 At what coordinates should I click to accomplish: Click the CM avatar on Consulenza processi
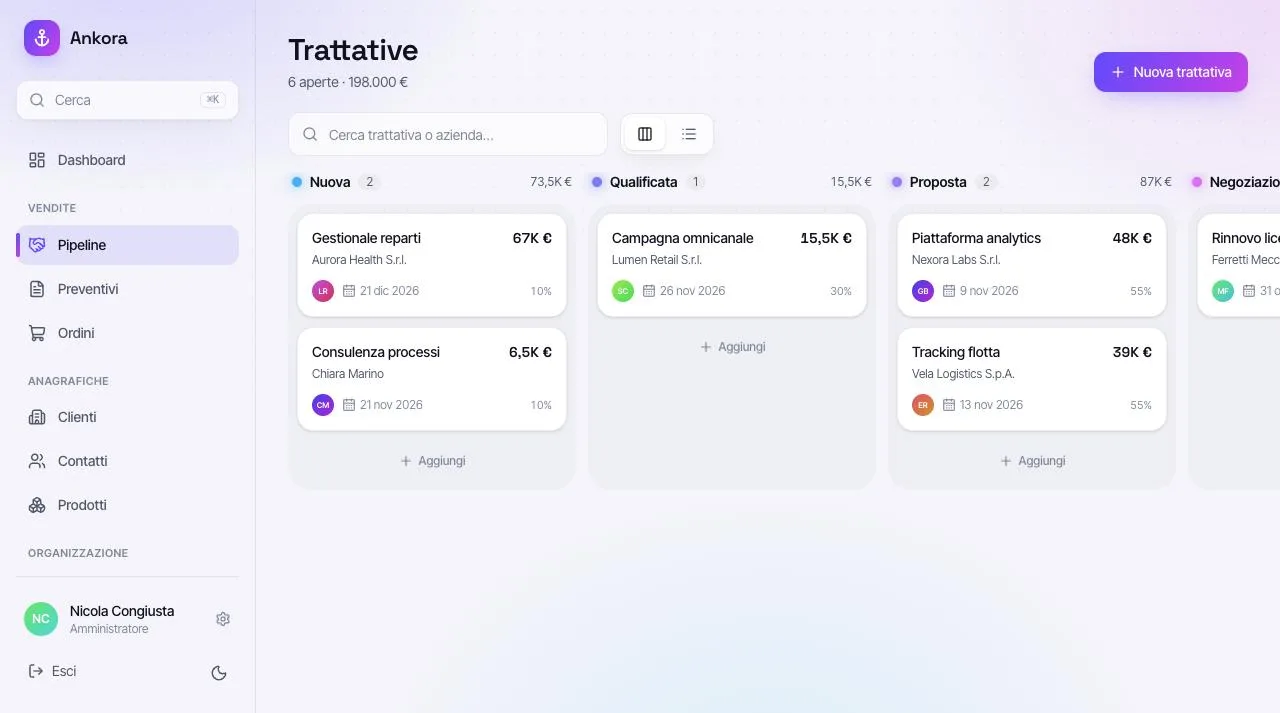pos(323,405)
